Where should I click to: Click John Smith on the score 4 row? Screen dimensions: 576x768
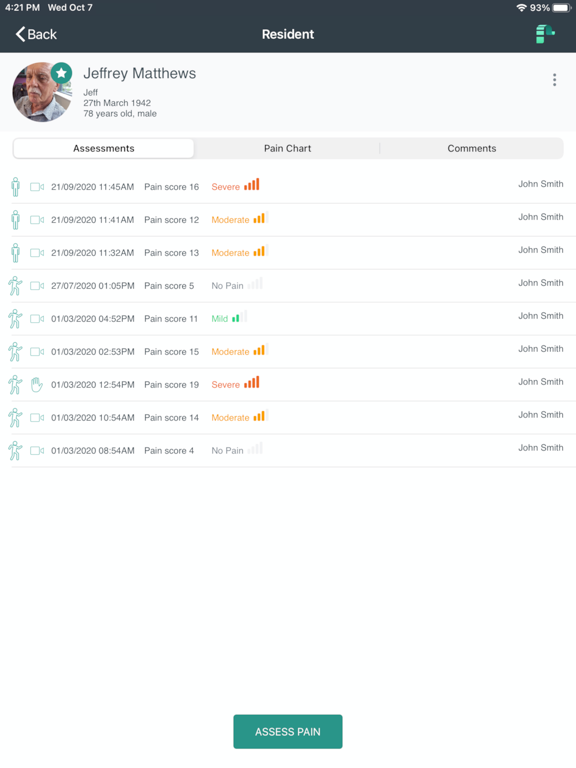coord(541,447)
